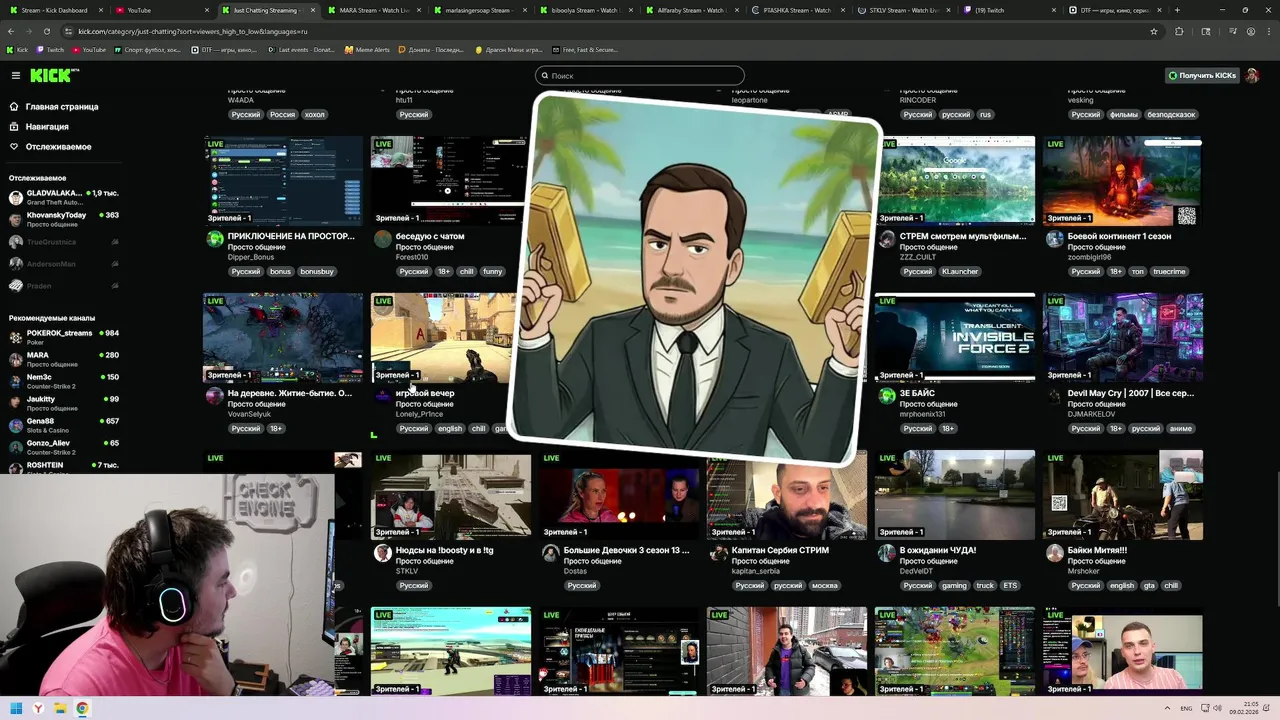Open offline channel TrueGrustnica
Screen dimensions: 1280x720
(64, 242)
